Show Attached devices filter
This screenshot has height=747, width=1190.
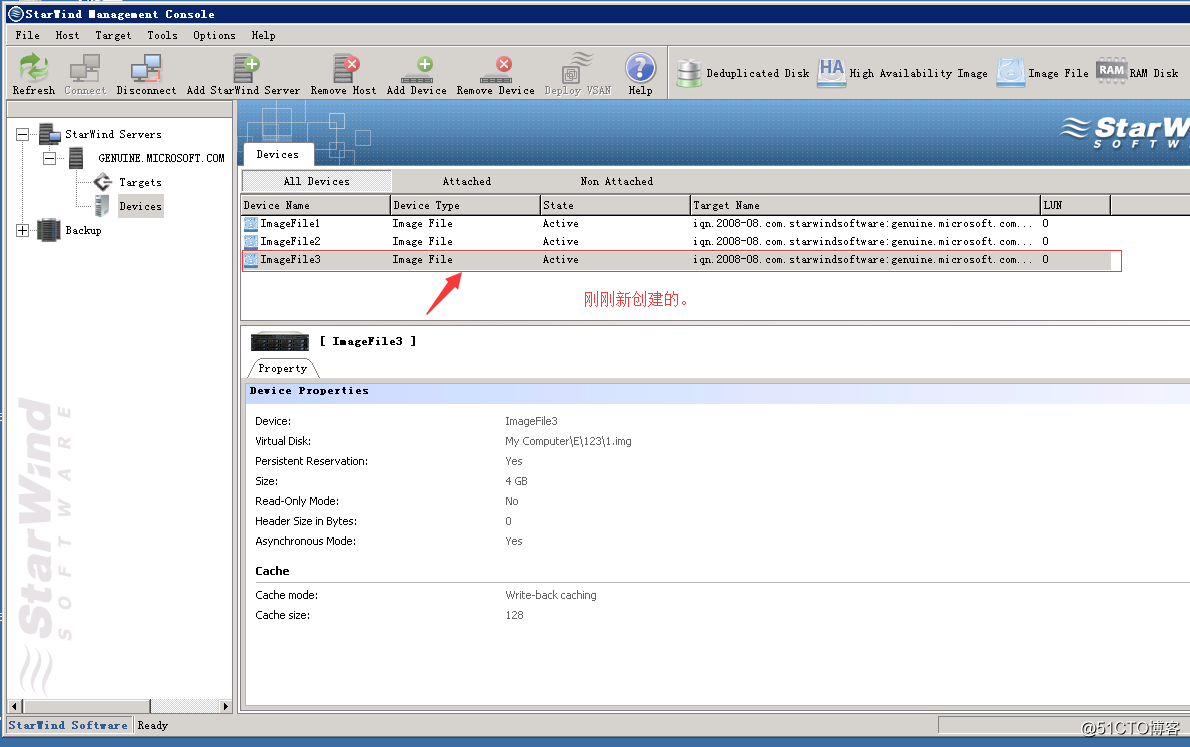467,181
